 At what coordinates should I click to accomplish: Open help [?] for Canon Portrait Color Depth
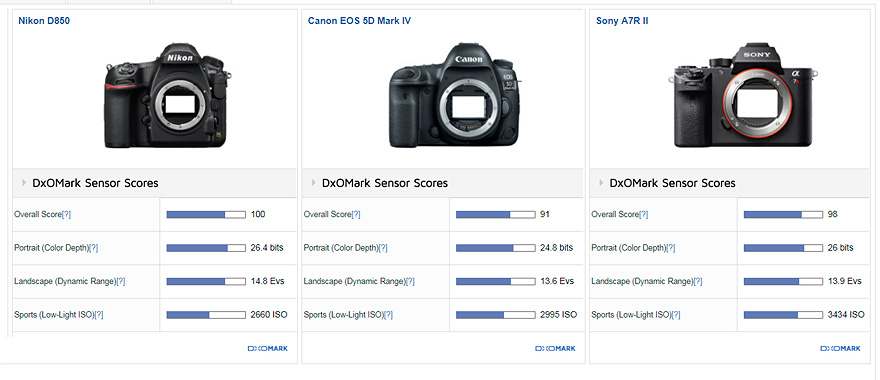click(x=383, y=248)
